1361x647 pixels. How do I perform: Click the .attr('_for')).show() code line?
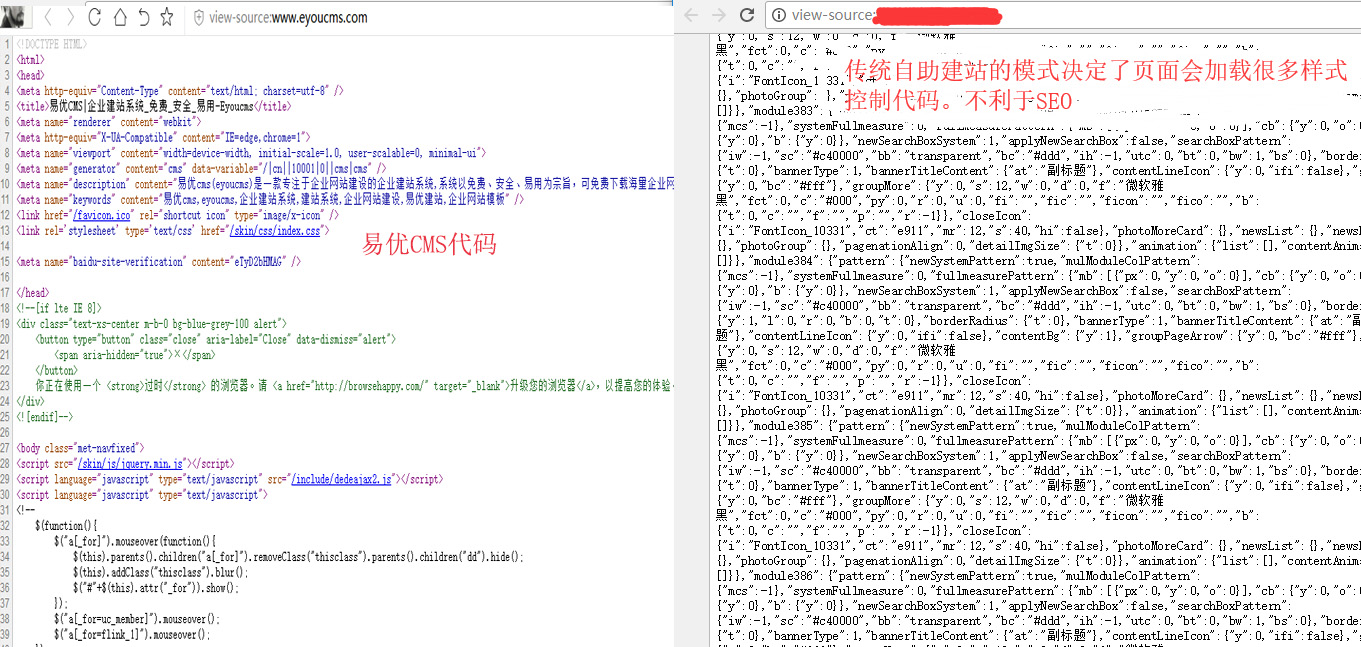pyautogui.click(x=156, y=588)
